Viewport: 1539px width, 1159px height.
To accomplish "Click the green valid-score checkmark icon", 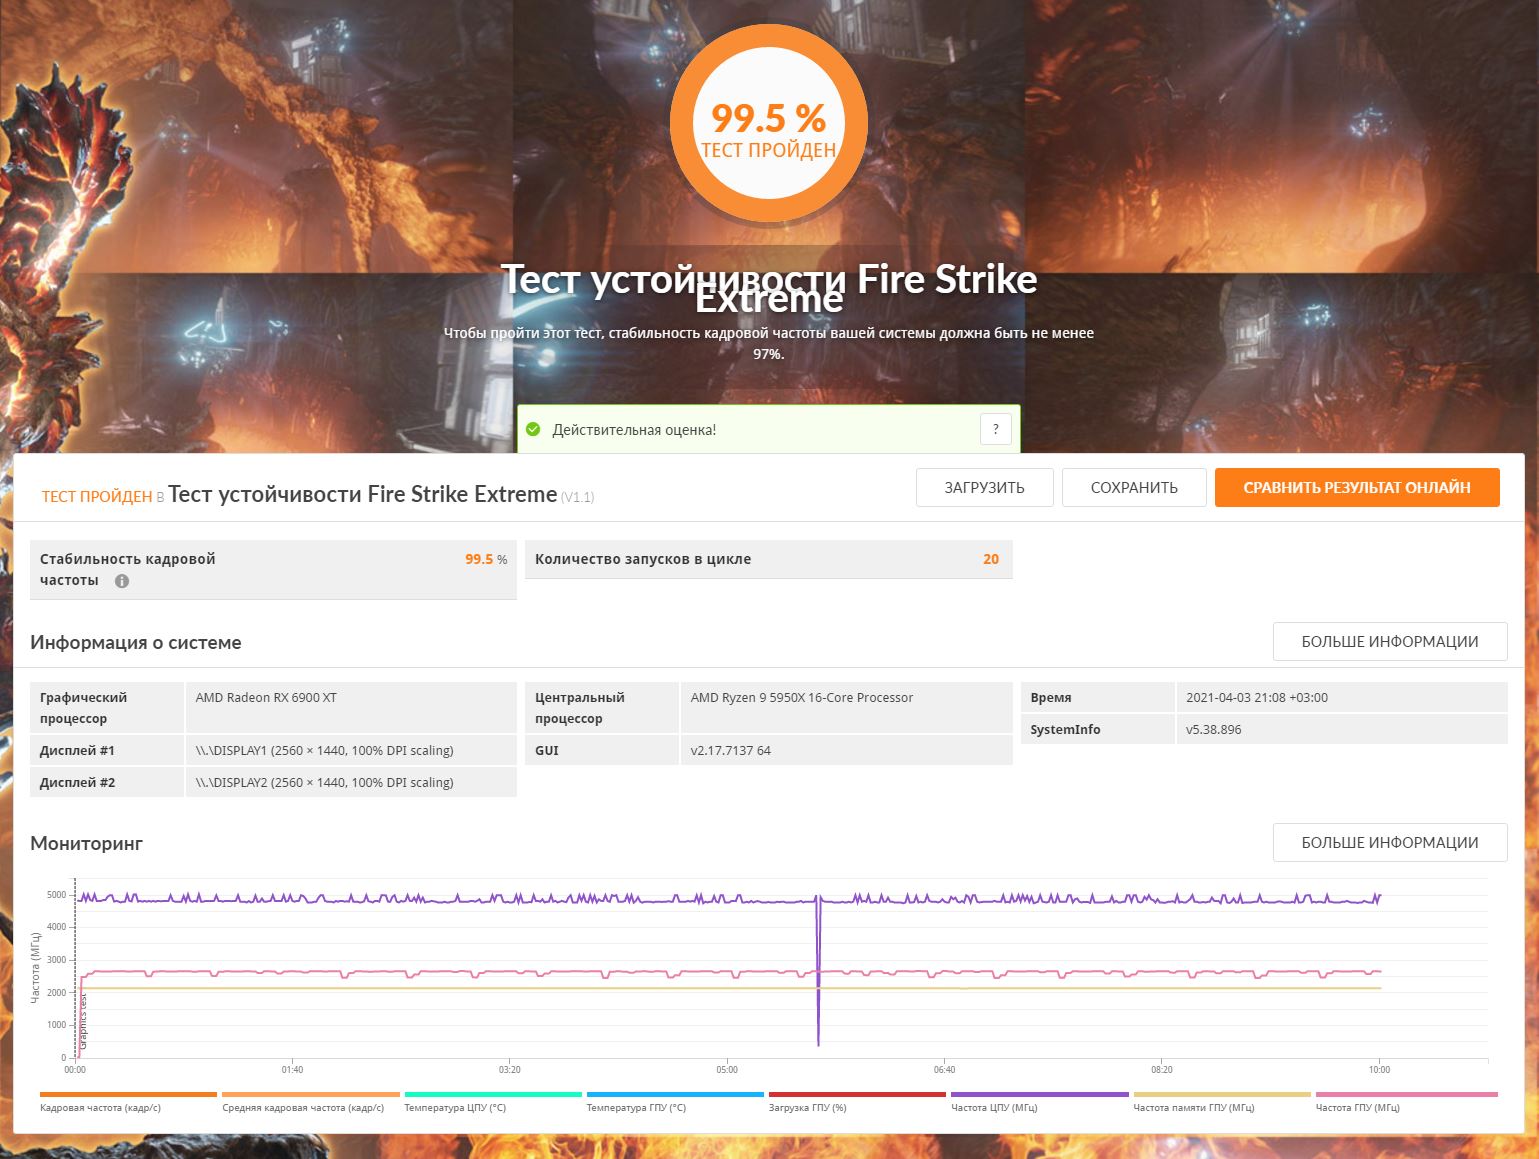I will [x=533, y=430].
